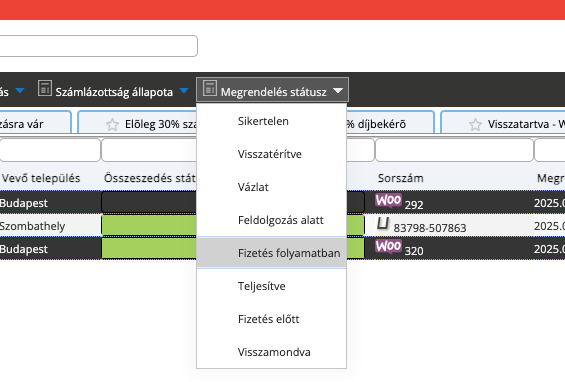
Task: Focus the search field under red bar
Action: click(99, 46)
